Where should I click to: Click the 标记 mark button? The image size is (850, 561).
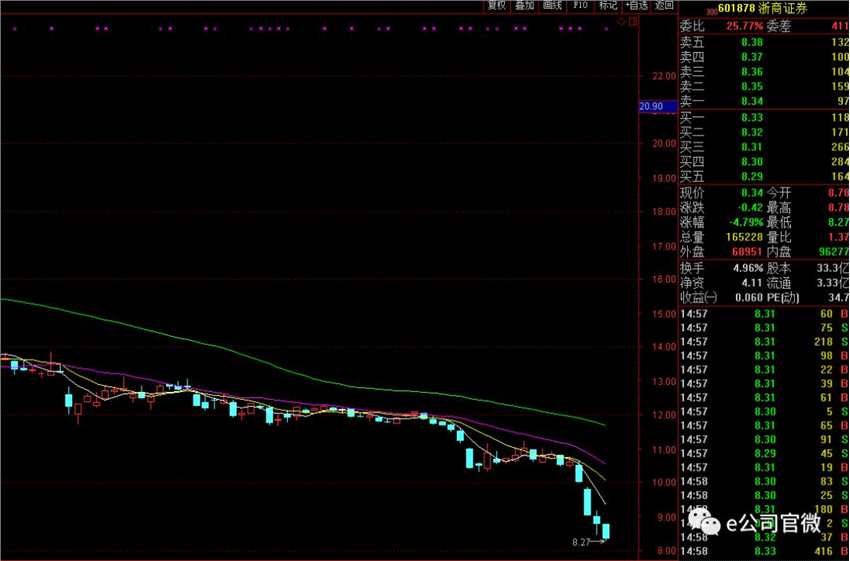click(x=608, y=5)
